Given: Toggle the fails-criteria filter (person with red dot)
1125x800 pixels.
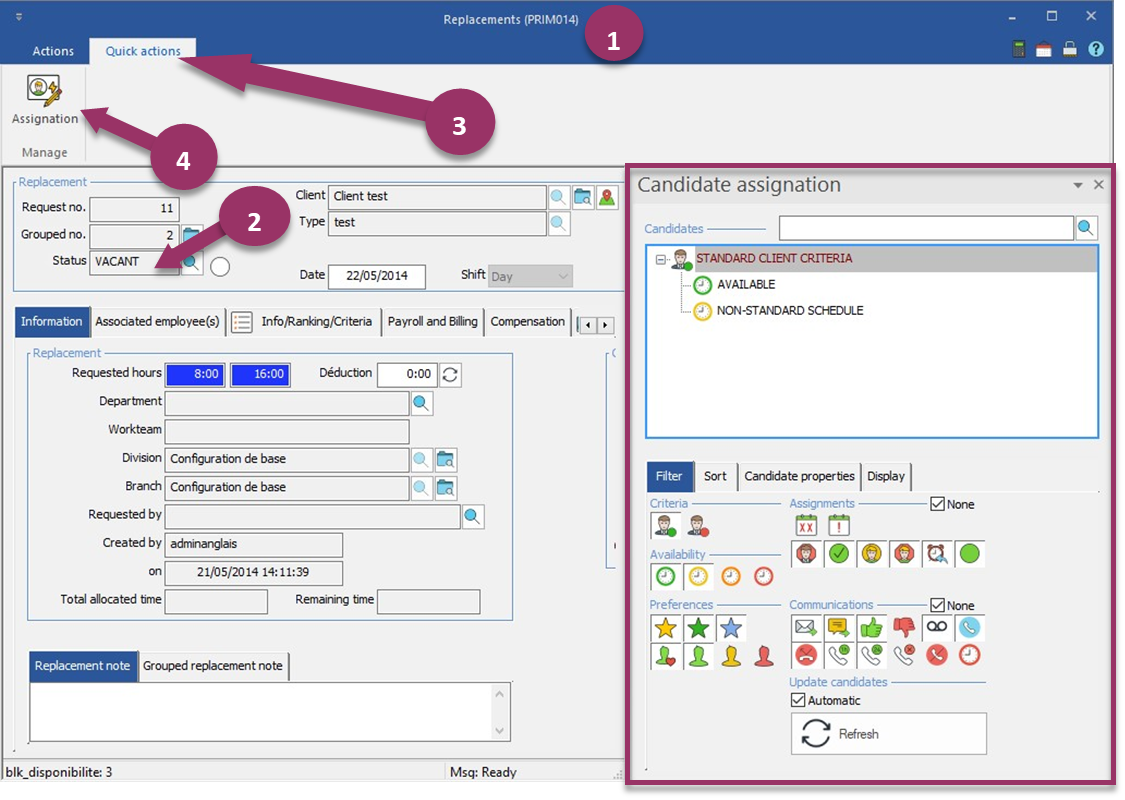Looking at the screenshot, I should click(x=698, y=526).
